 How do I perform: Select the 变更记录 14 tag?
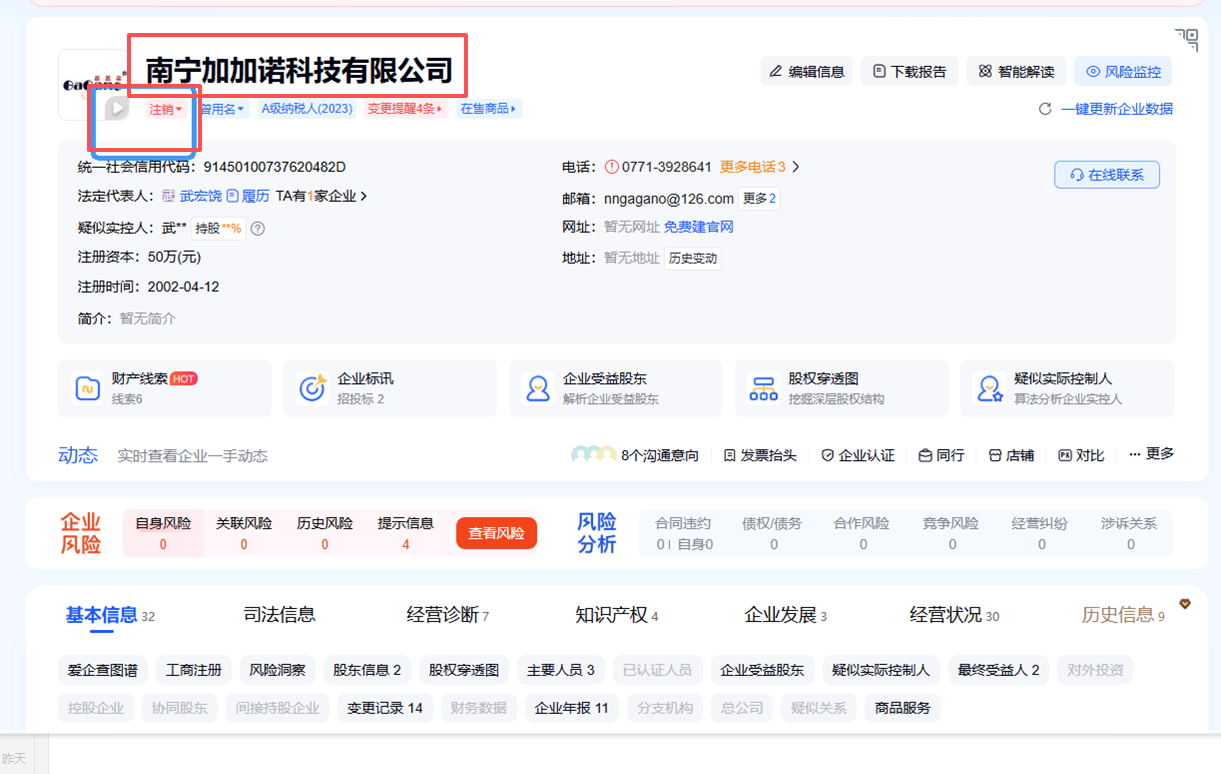(385, 708)
